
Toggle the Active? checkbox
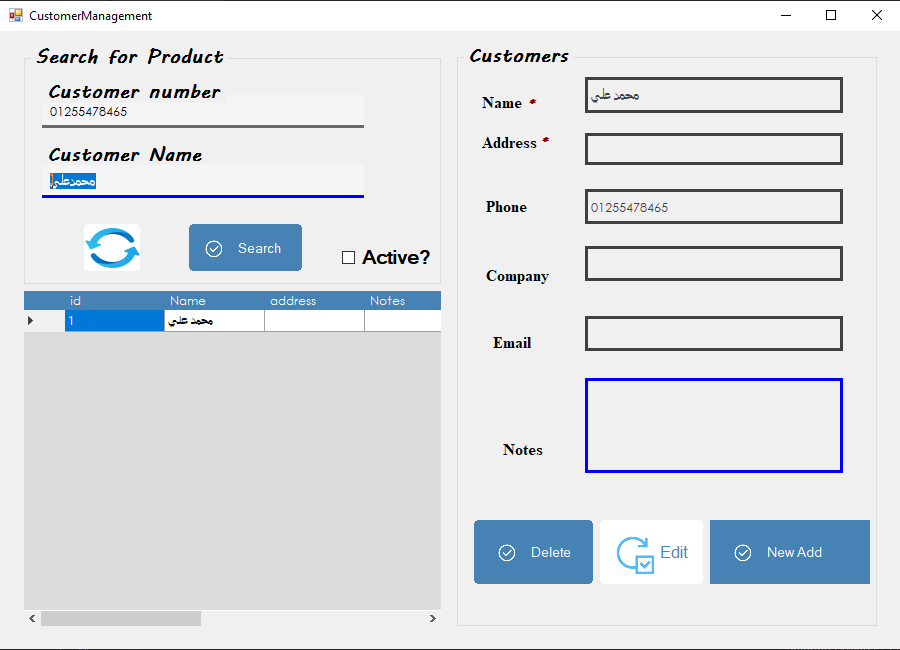point(349,257)
